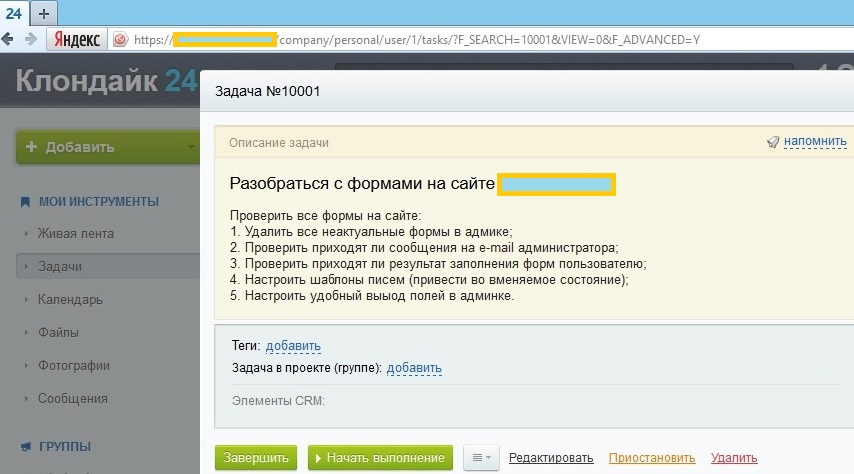Click добавить link next to Теги
This screenshot has width=854, height=474.
293,346
